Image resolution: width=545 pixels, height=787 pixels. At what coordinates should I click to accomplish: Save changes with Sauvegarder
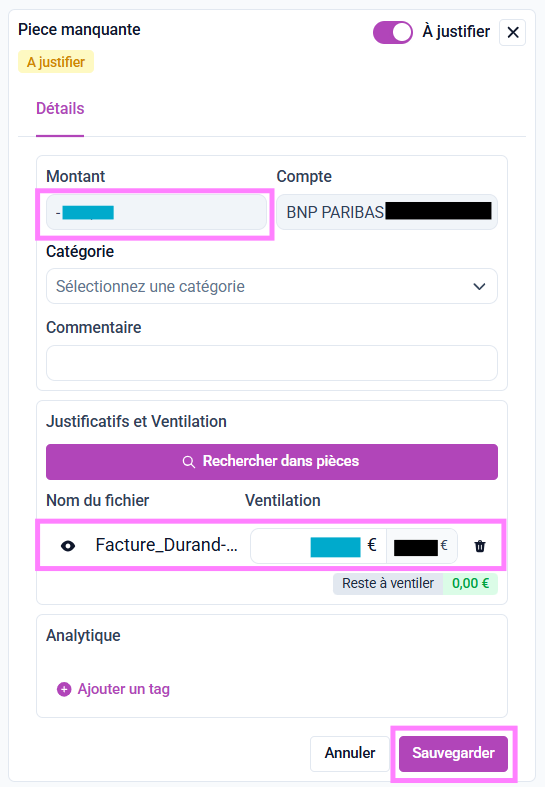coord(453,753)
